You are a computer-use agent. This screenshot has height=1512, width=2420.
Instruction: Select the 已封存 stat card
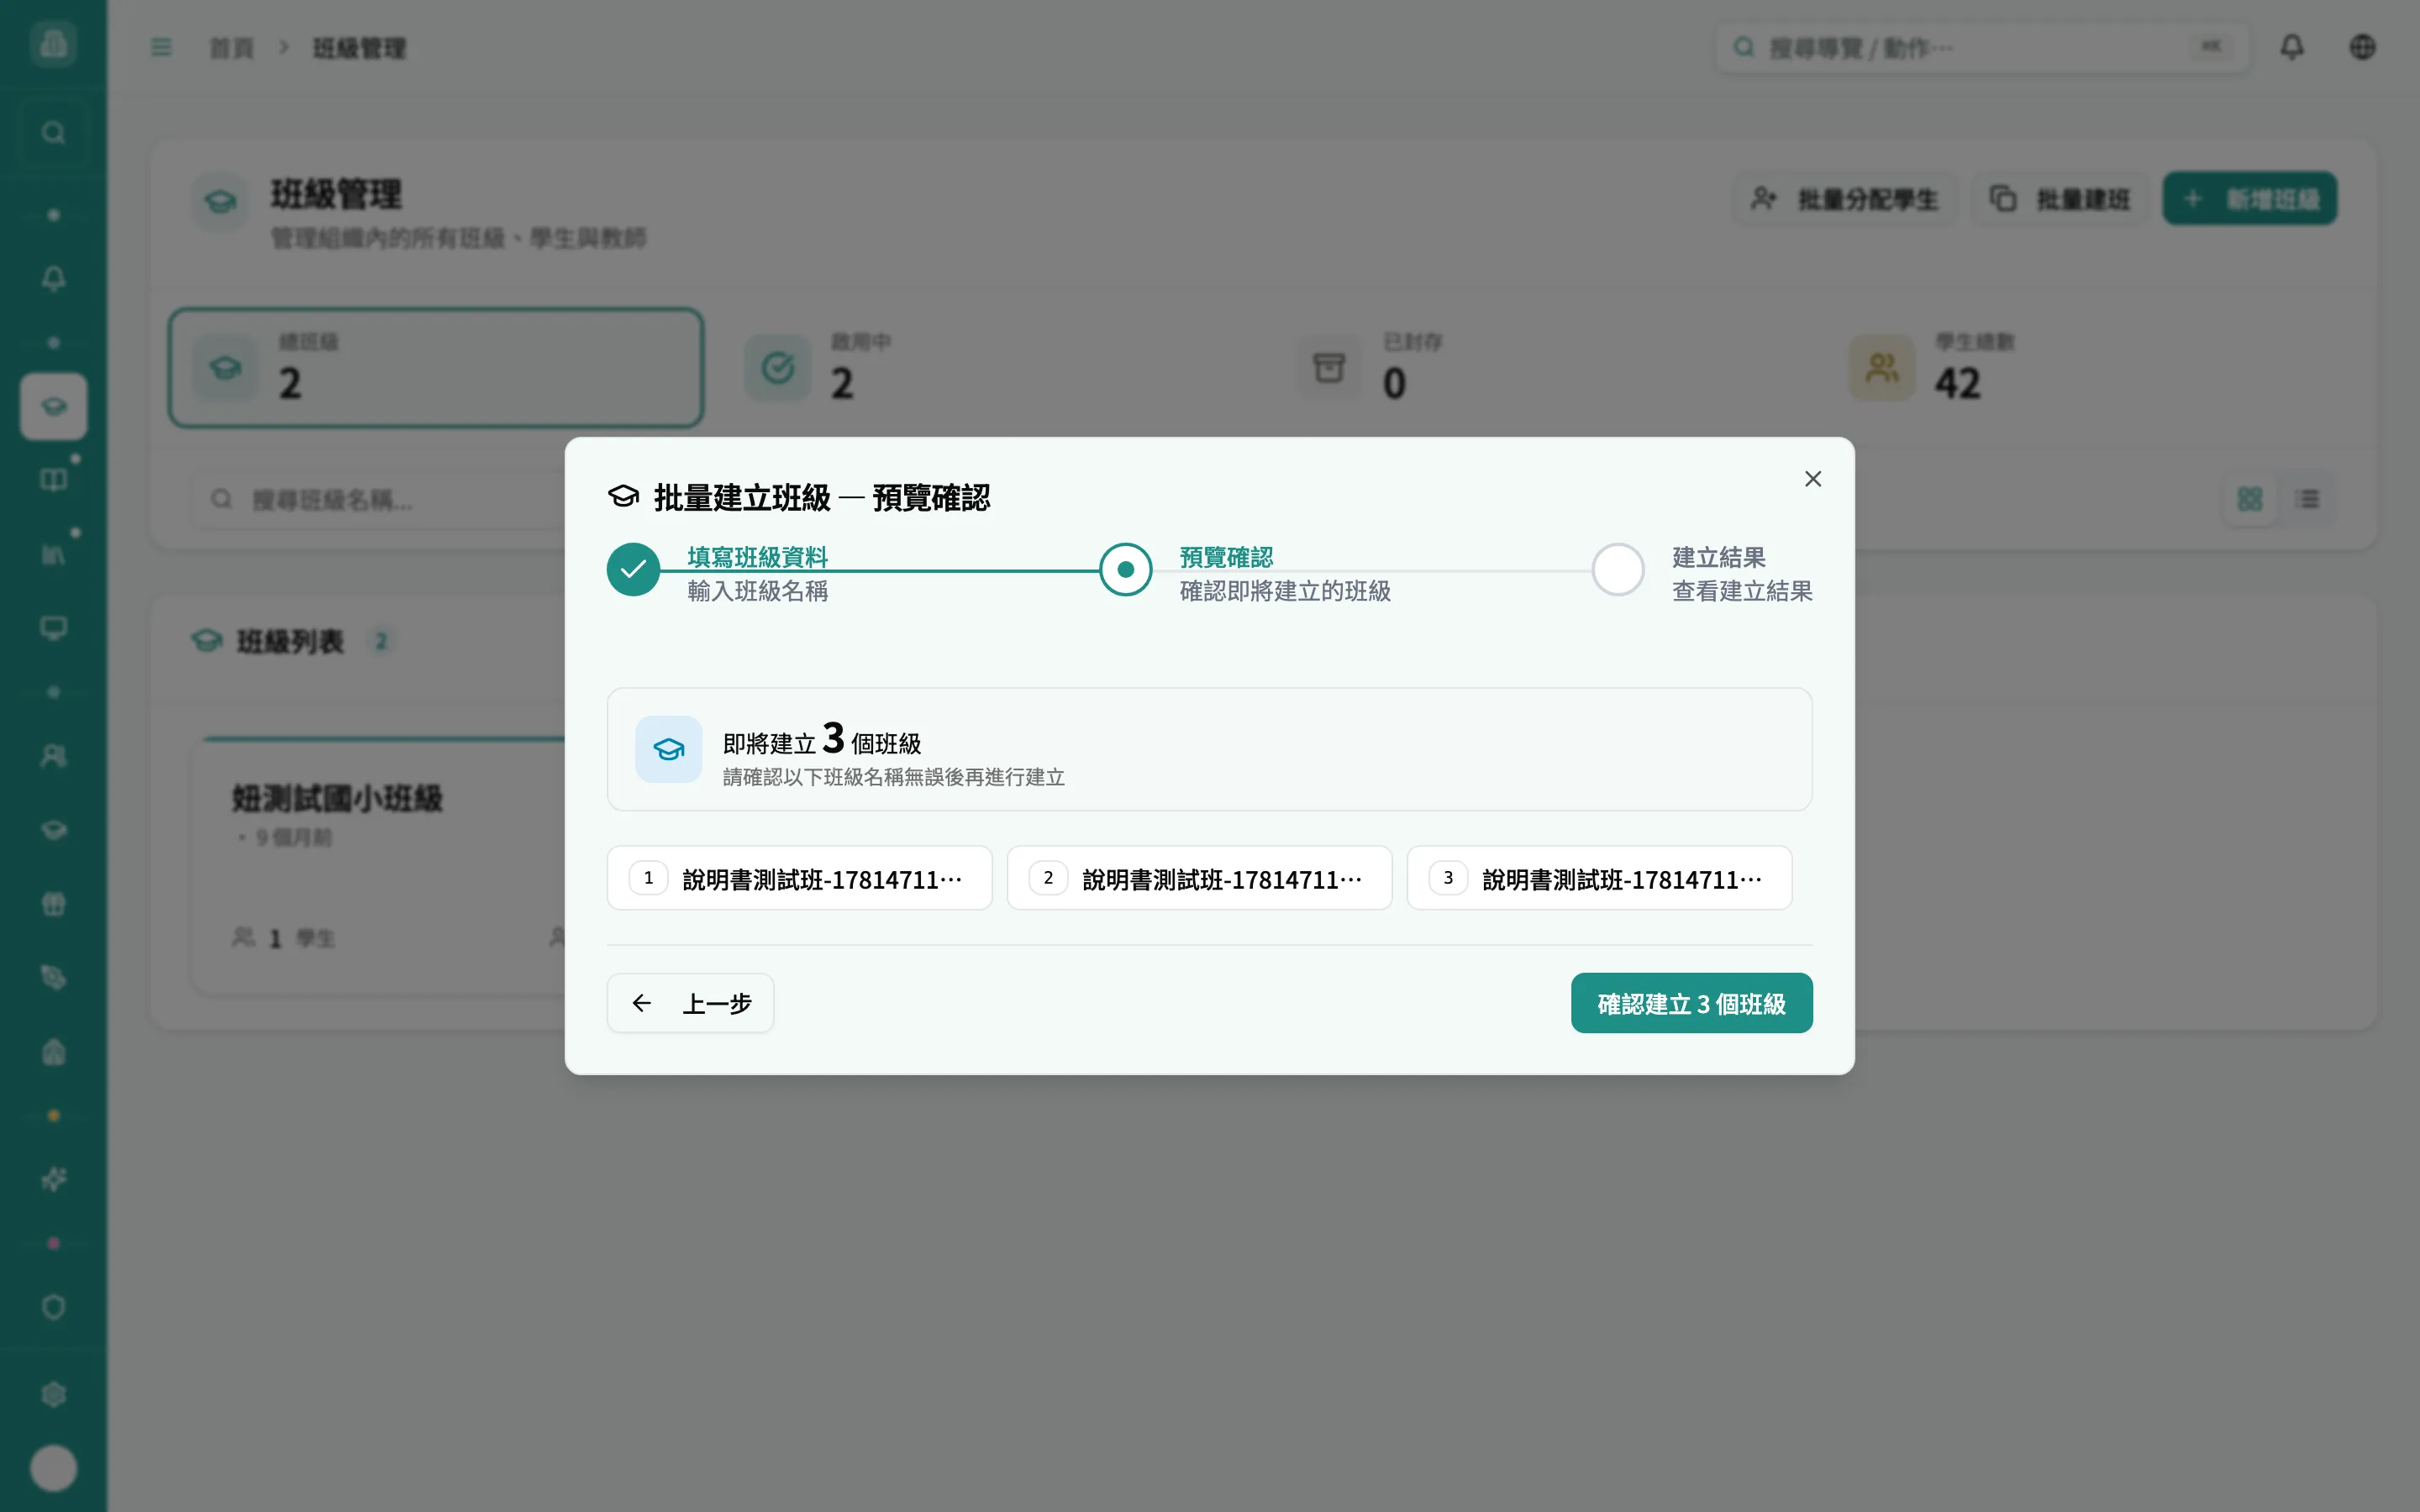[x=1540, y=368]
